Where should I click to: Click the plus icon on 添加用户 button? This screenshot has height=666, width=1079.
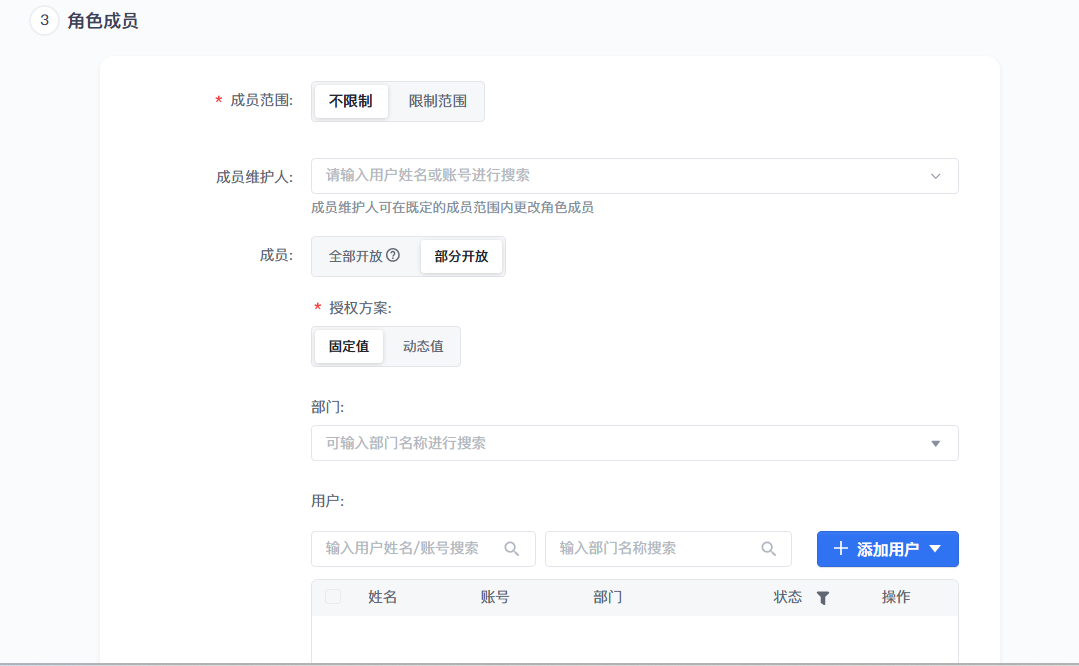click(x=840, y=549)
